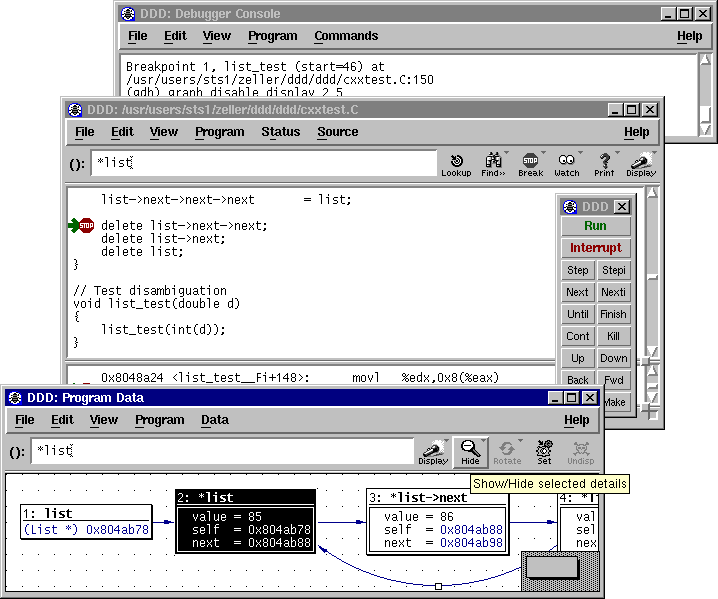Click the 'delete list->next;' source line

pyautogui.click(x=163, y=239)
